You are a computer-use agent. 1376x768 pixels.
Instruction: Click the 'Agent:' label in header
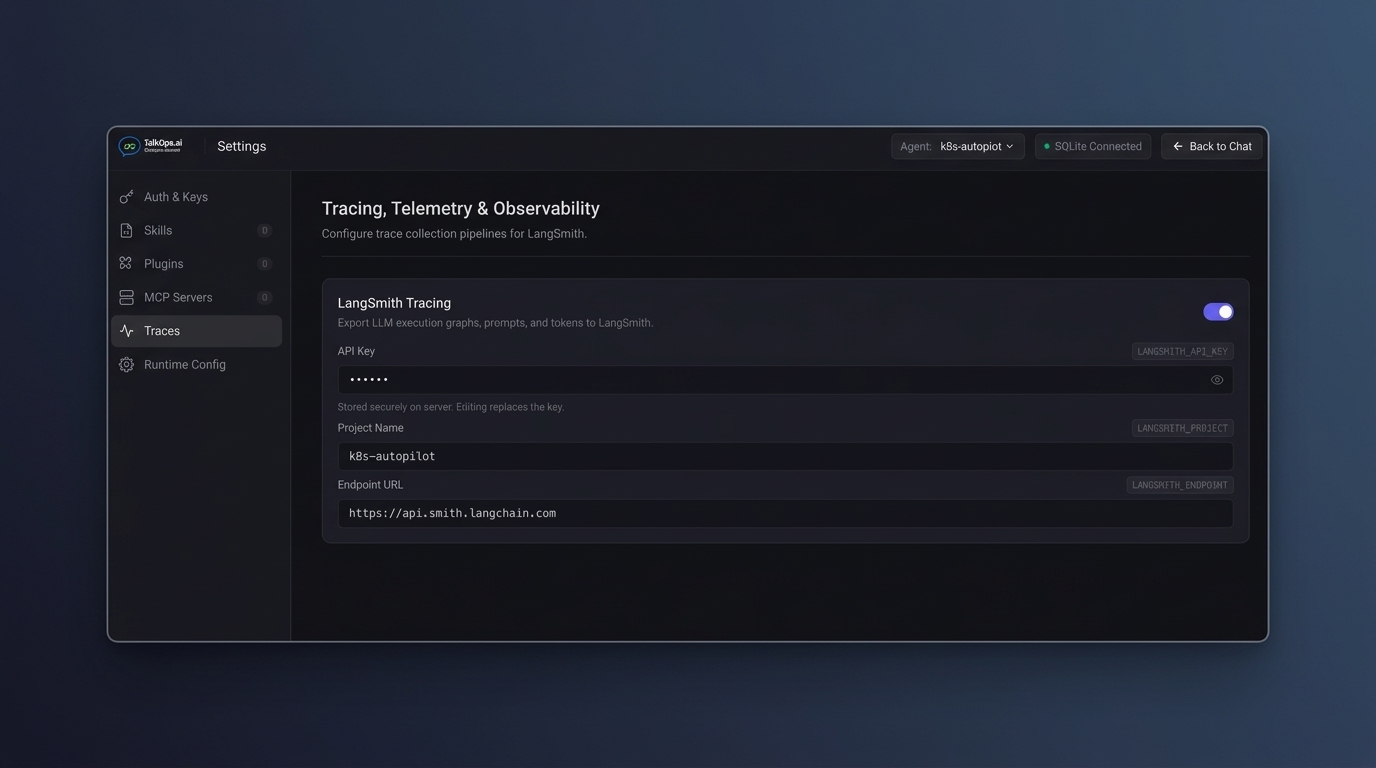click(x=916, y=146)
